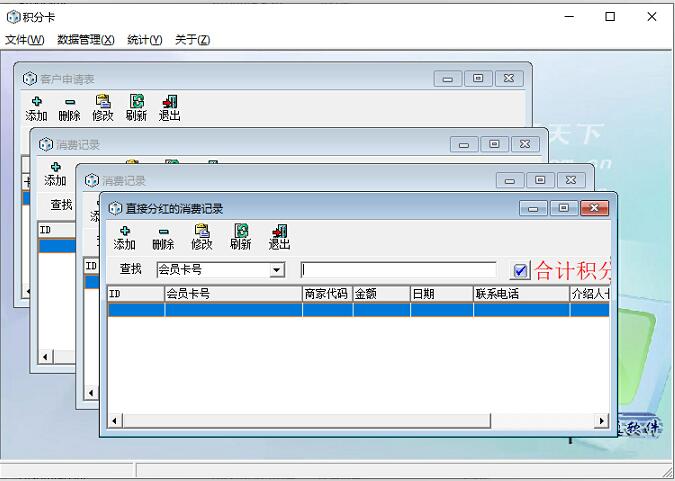Click Refresh (刷新) in 客户申请表 window

(x=136, y=109)
